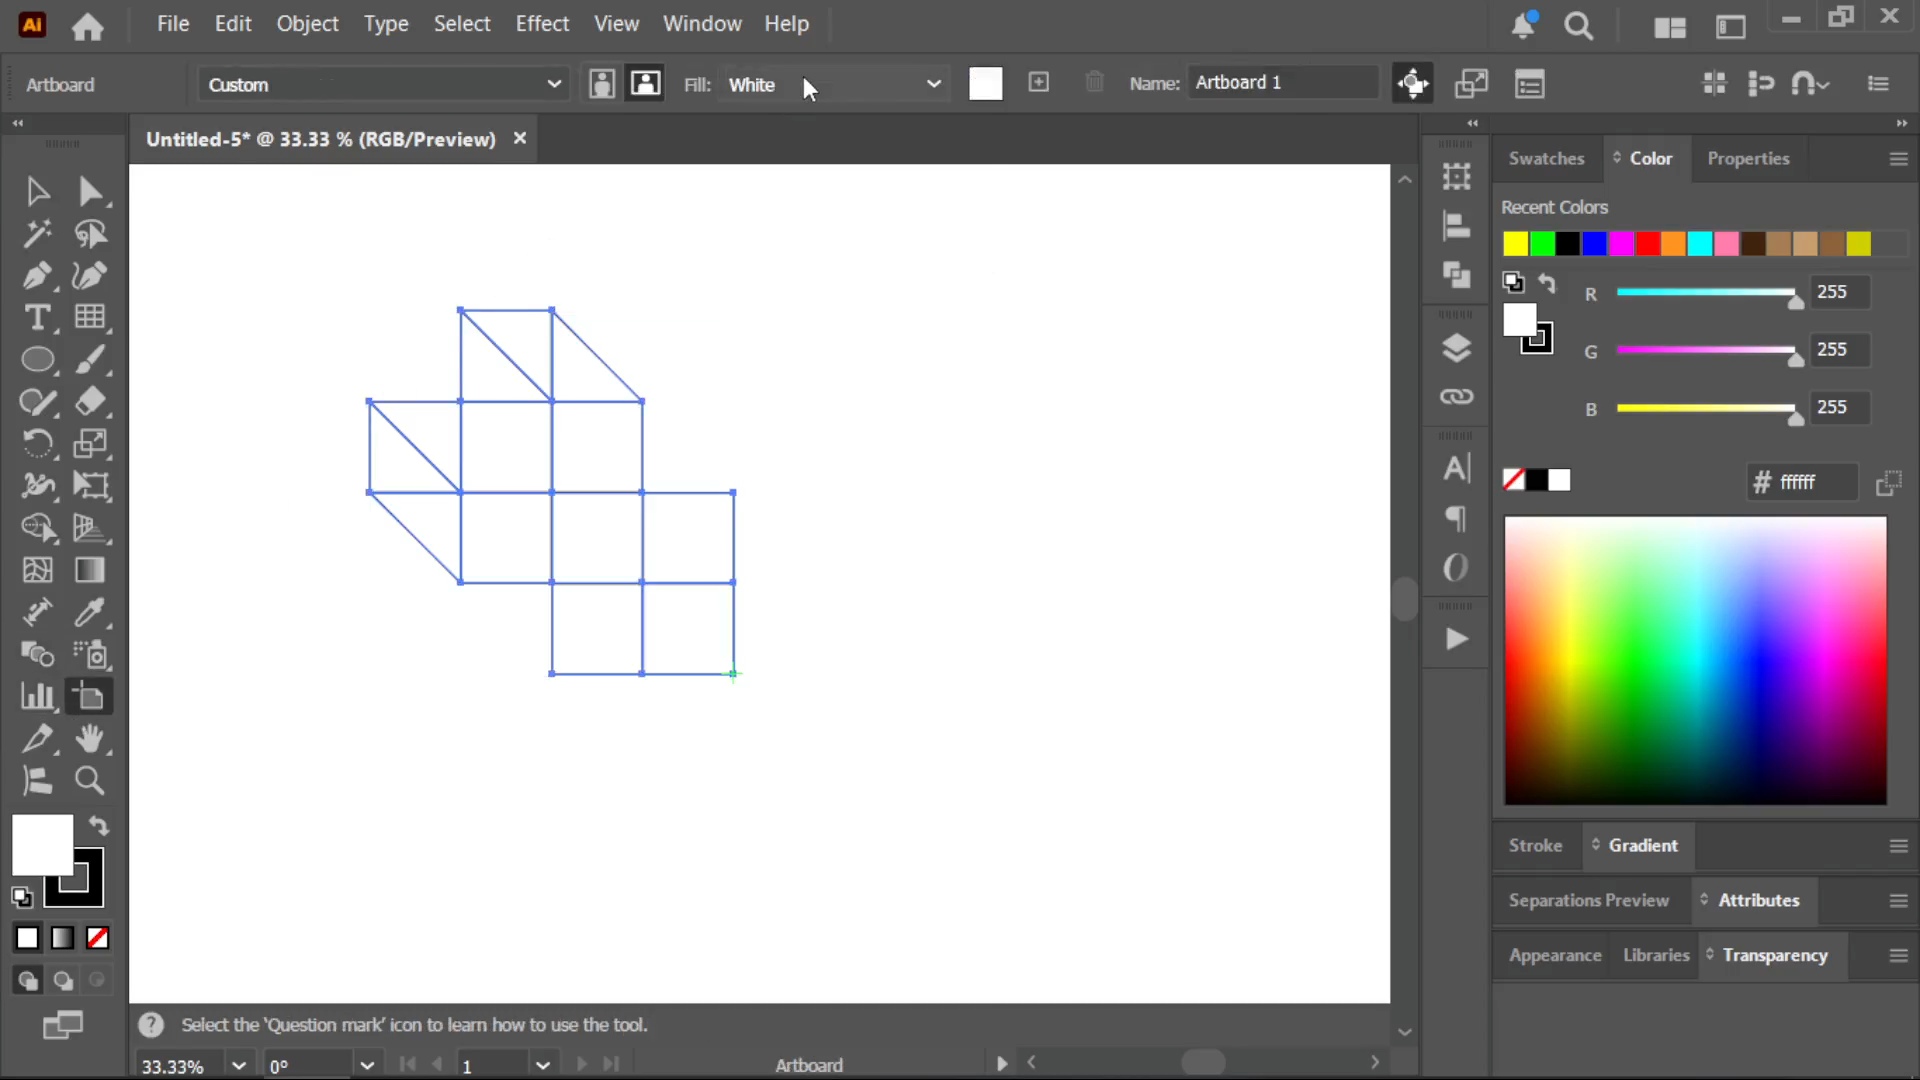
Task: Open the Window menu
Action: coord(702,24)
